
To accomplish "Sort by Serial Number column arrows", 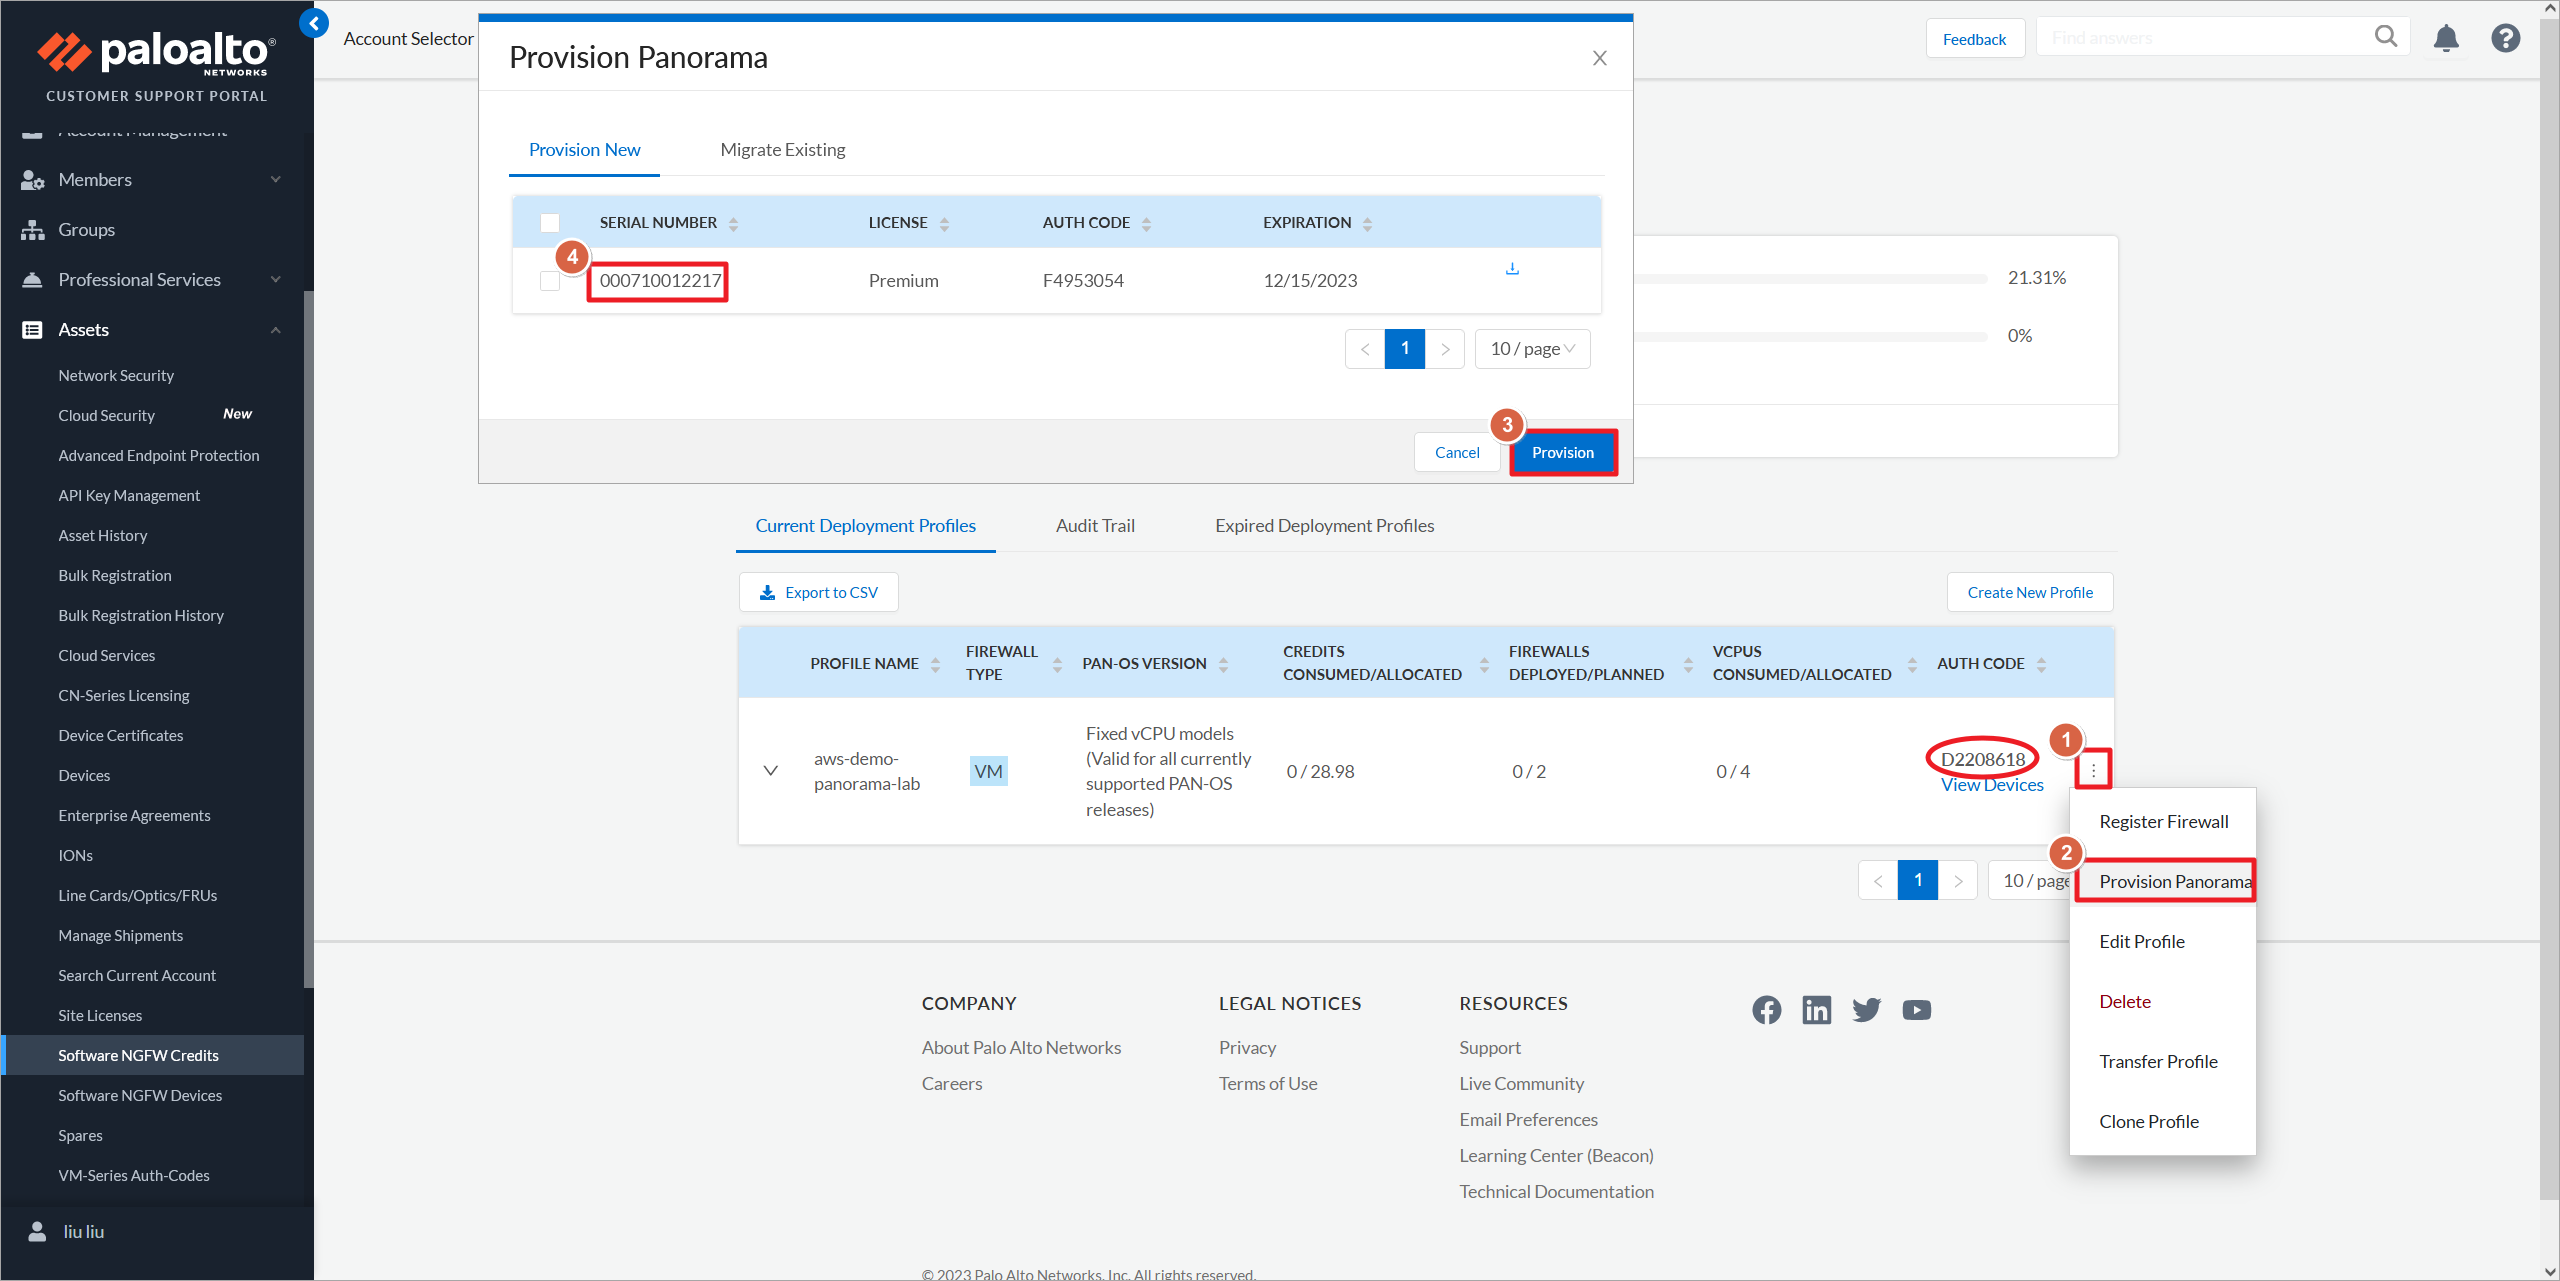I will coord(733,224).
